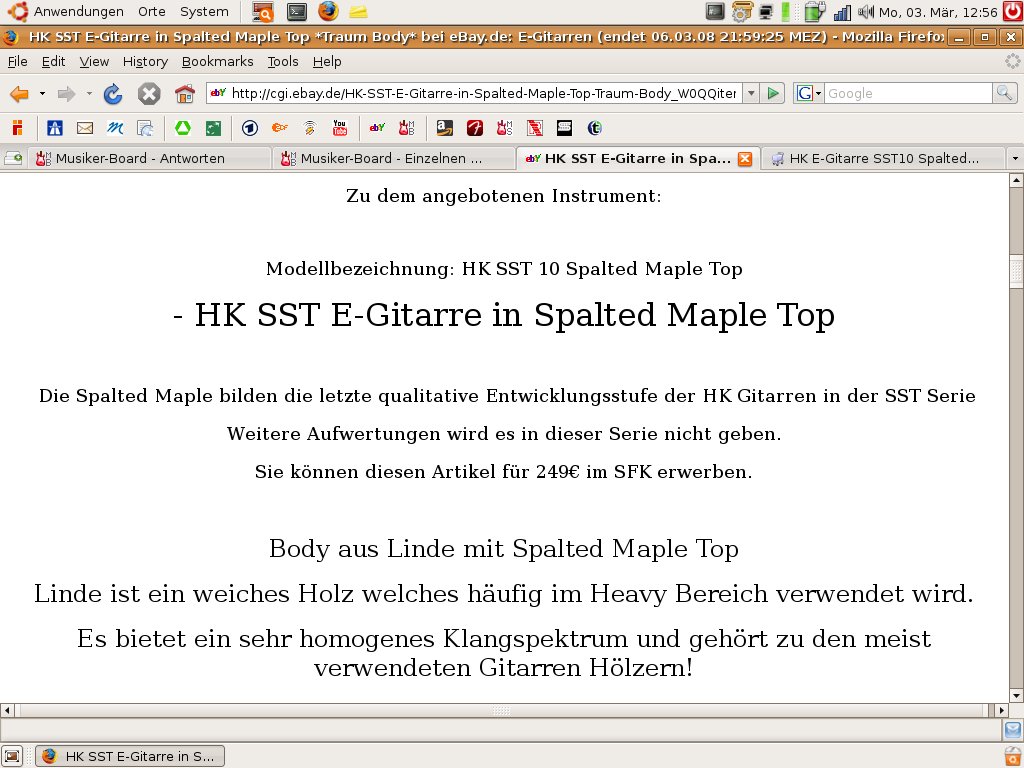Open the blue 't' Thomann bookmark icon

click(x=594, y=128)
